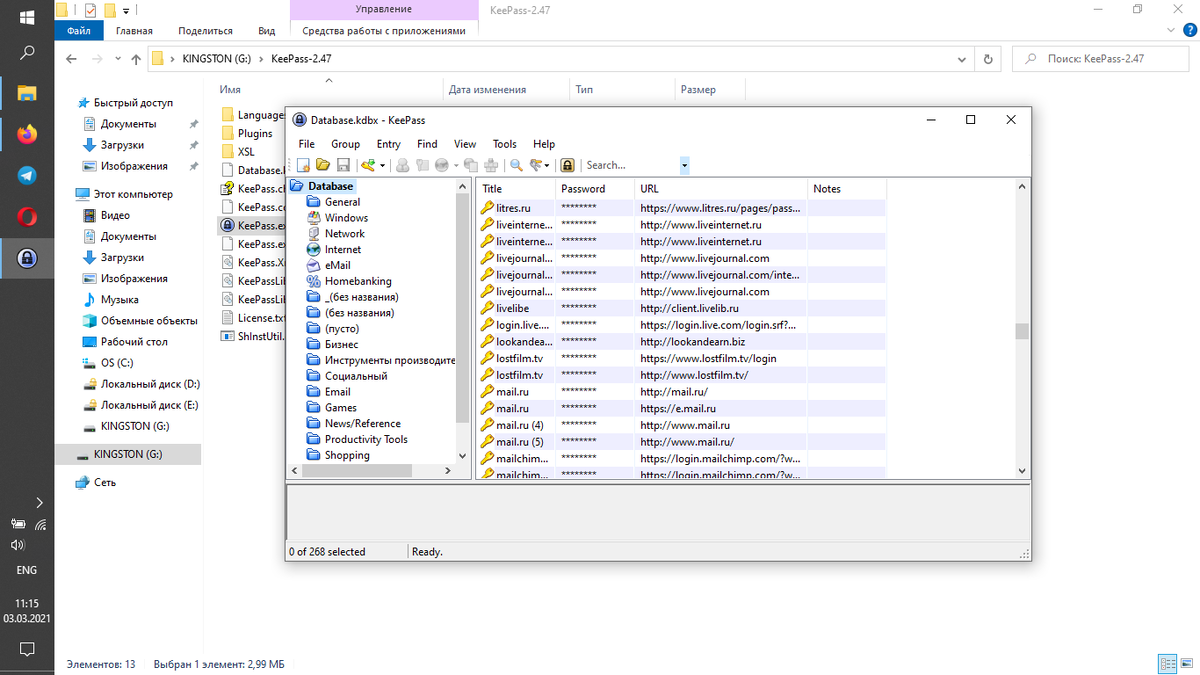Click the Copy URL to clipboard icon
Screen dimensions: 1200x675
[x=471, y=165]
